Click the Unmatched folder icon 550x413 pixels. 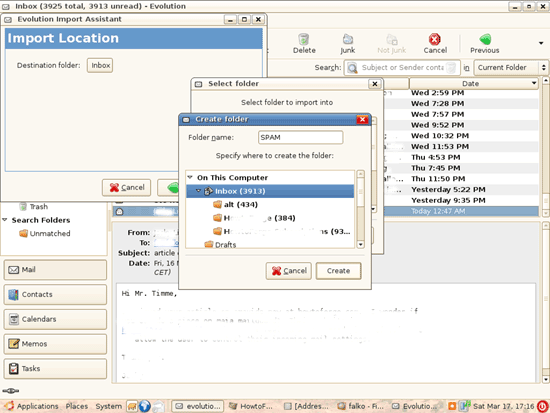pyautogui.click(x=24, y=233)
